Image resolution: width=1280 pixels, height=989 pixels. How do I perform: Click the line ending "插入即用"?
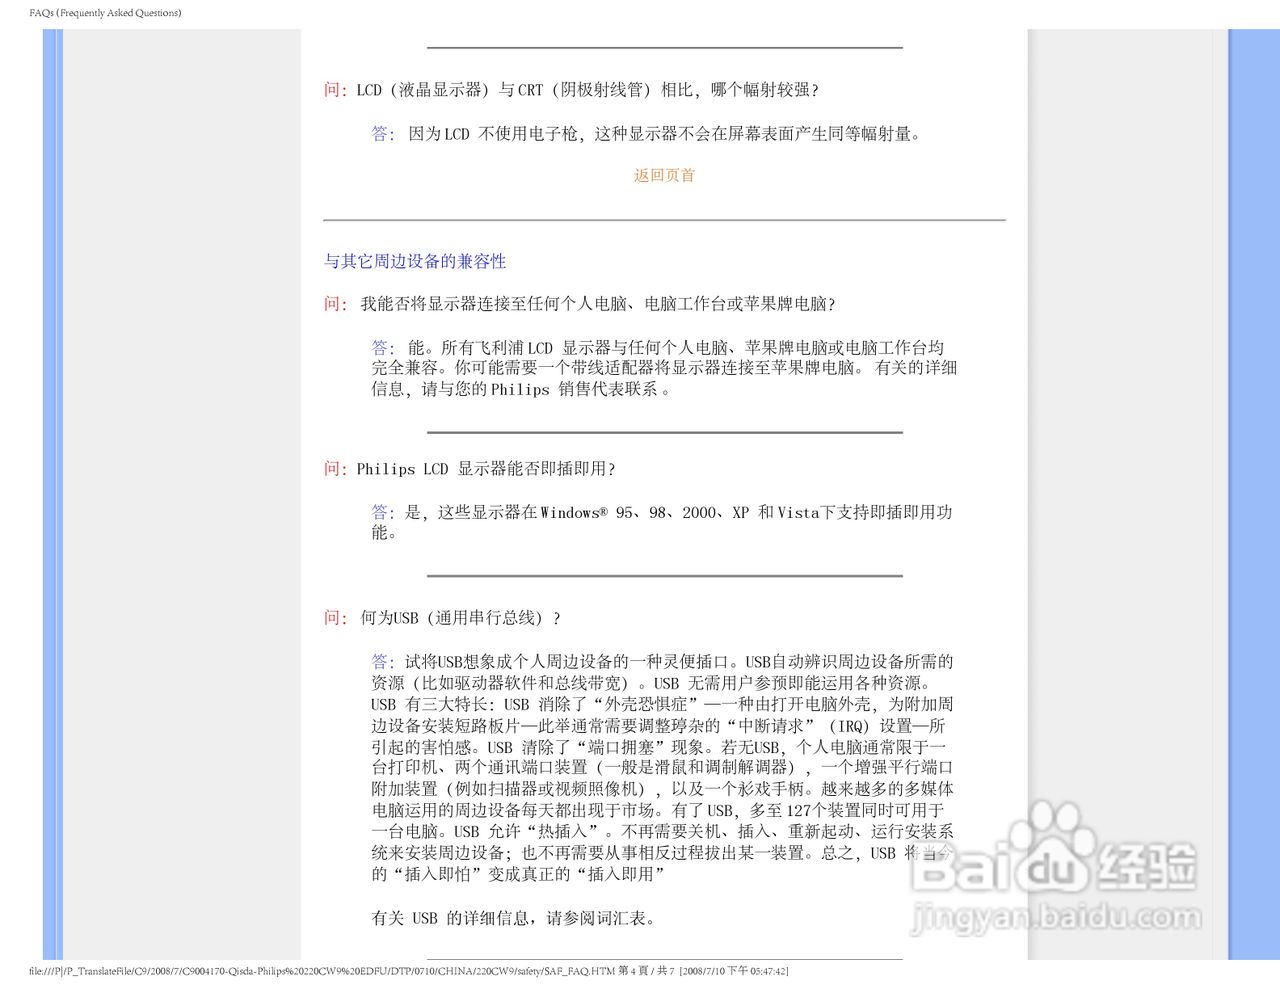pos(518,874)
